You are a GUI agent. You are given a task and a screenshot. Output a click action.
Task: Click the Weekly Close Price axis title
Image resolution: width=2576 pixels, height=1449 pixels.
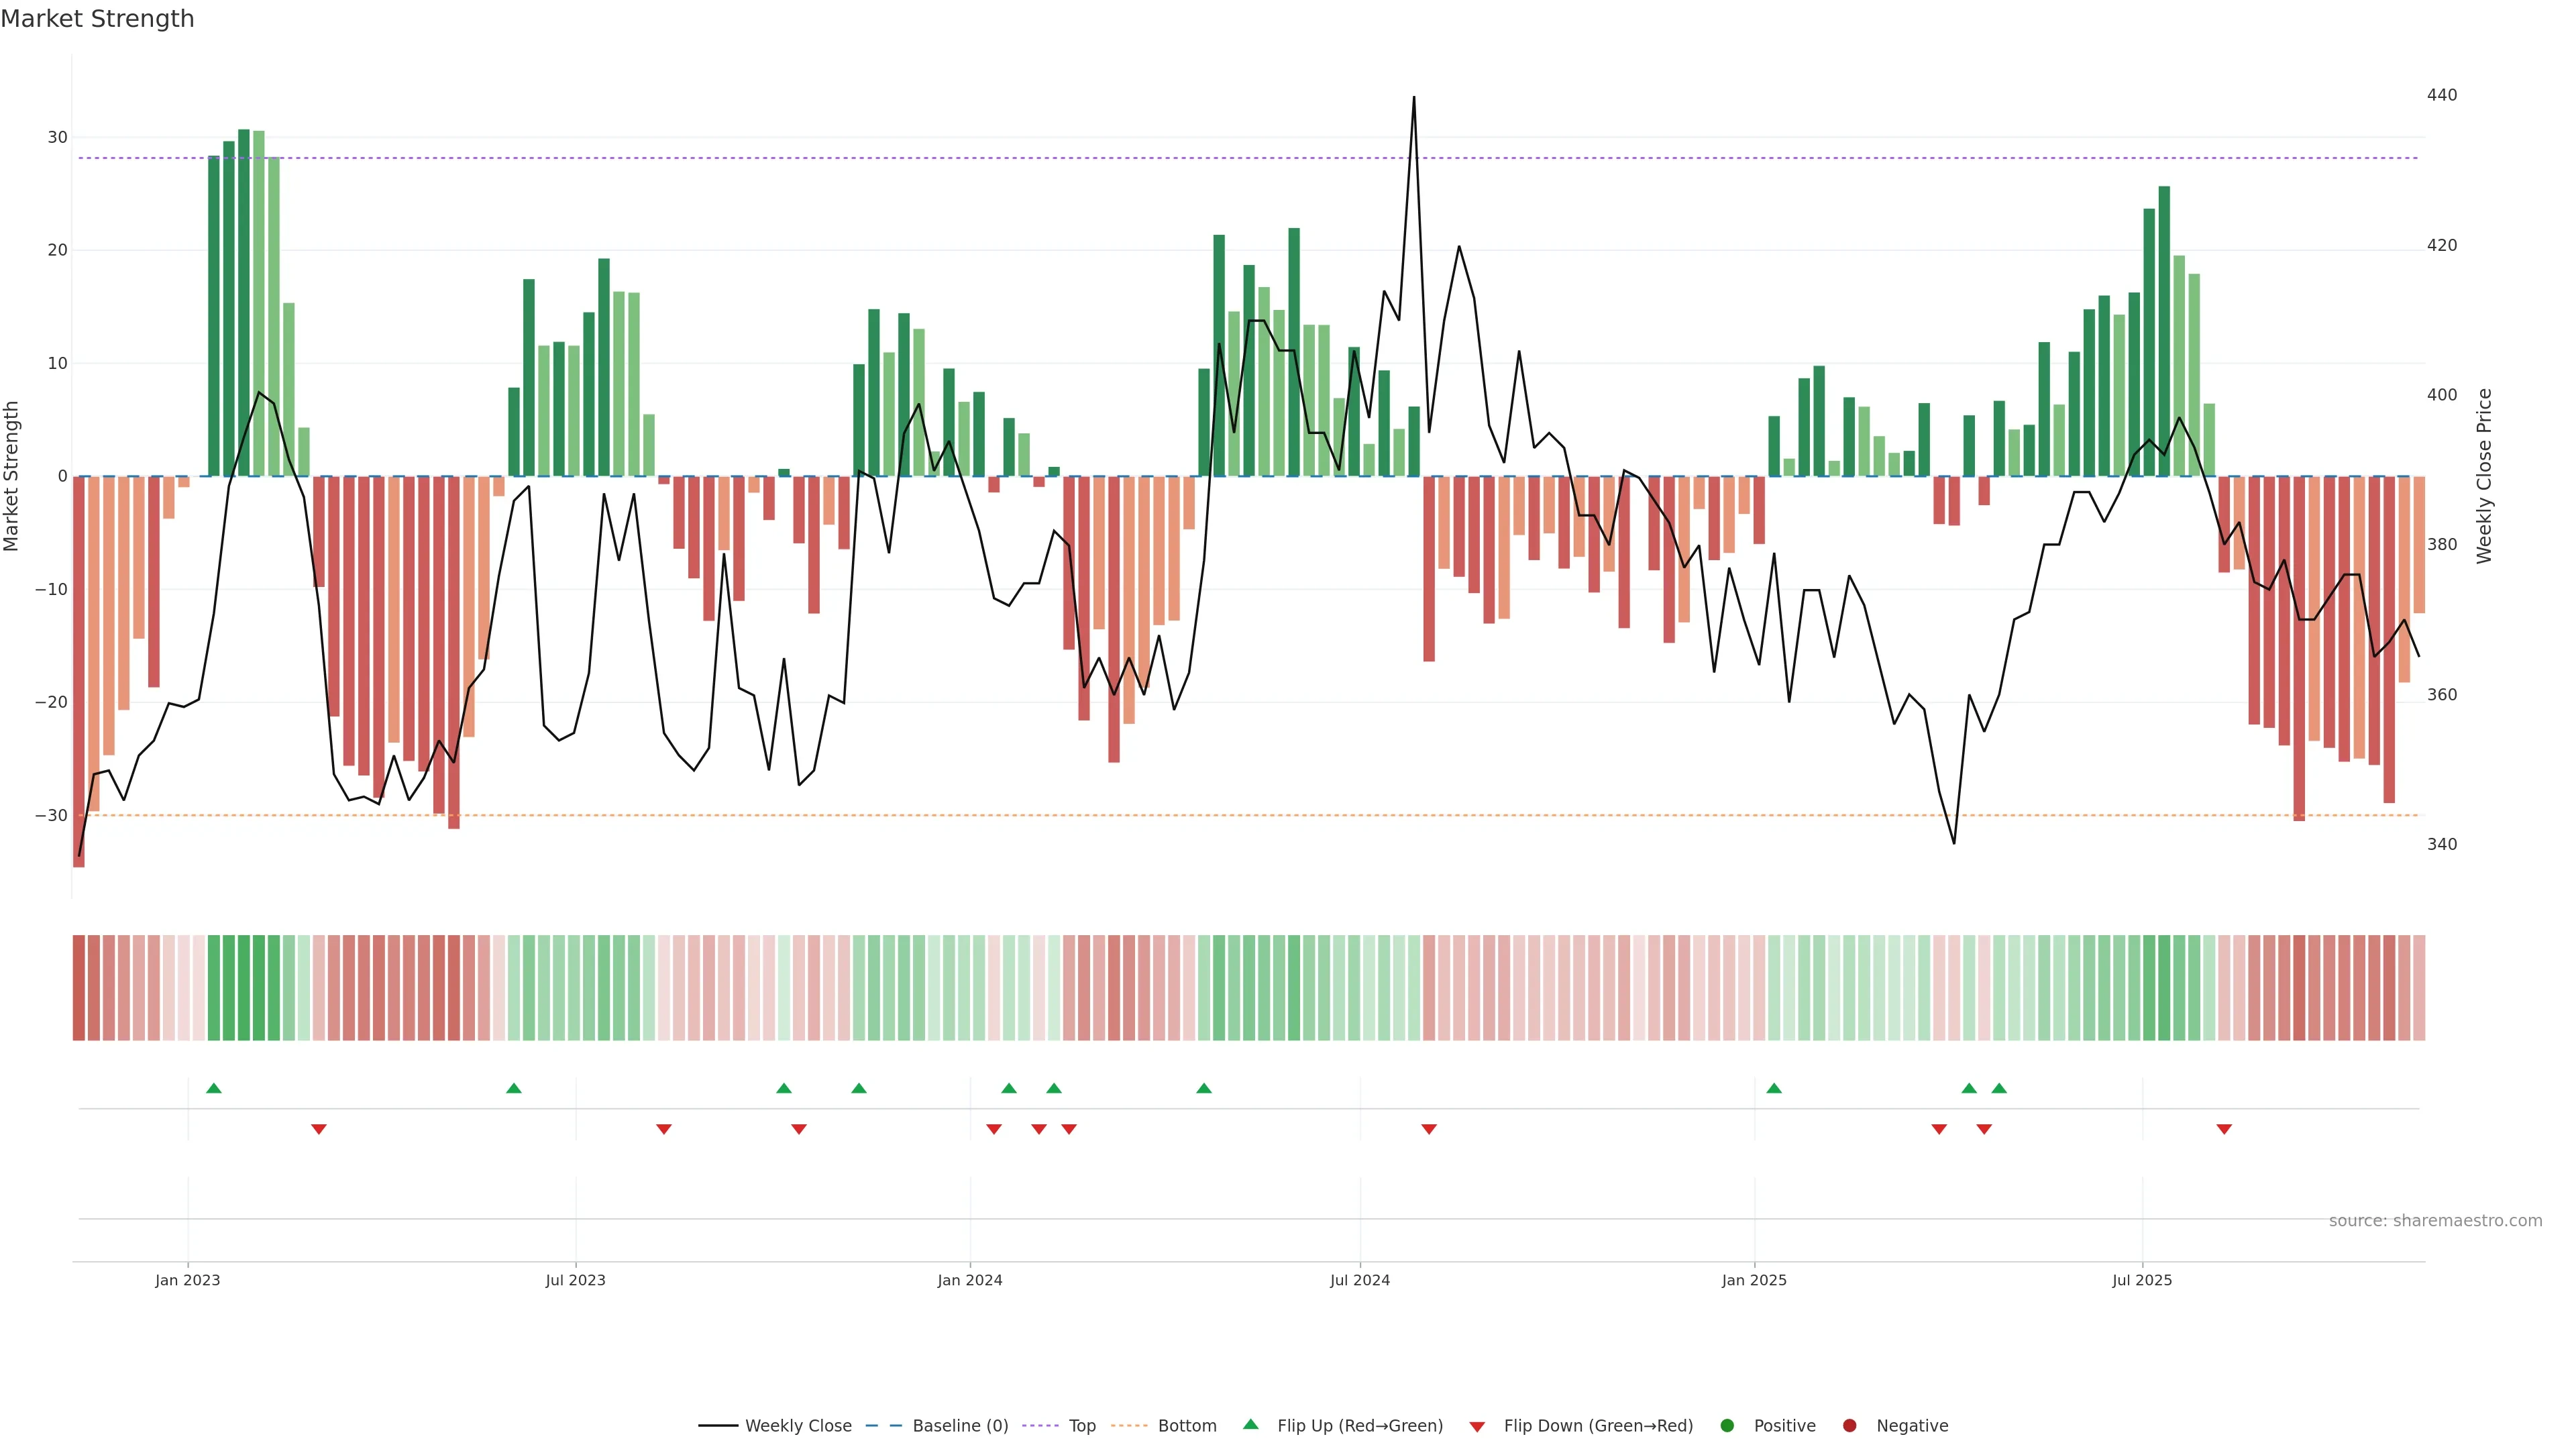[x=2484, y=476]
